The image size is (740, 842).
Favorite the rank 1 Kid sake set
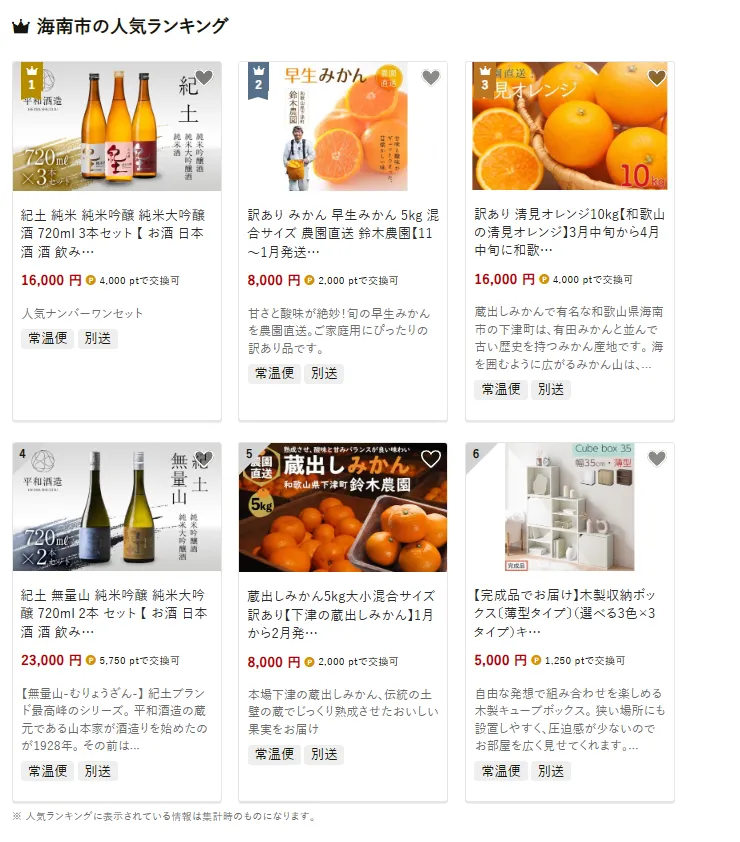(x=204, y=78)
